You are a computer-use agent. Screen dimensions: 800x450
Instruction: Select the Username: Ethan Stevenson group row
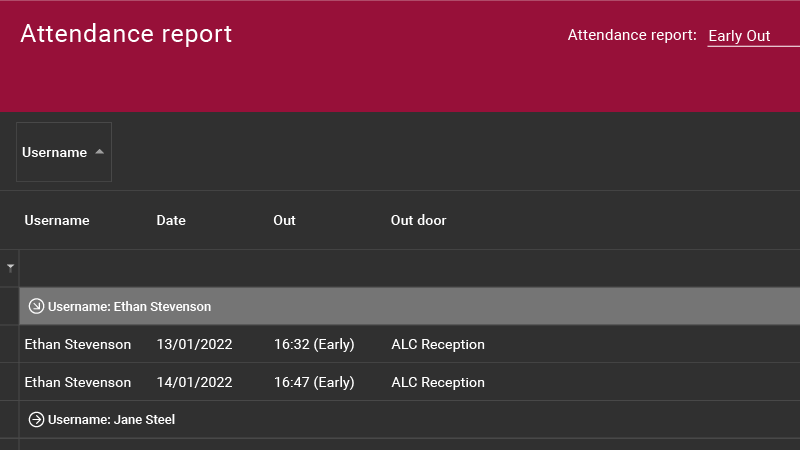410,306
